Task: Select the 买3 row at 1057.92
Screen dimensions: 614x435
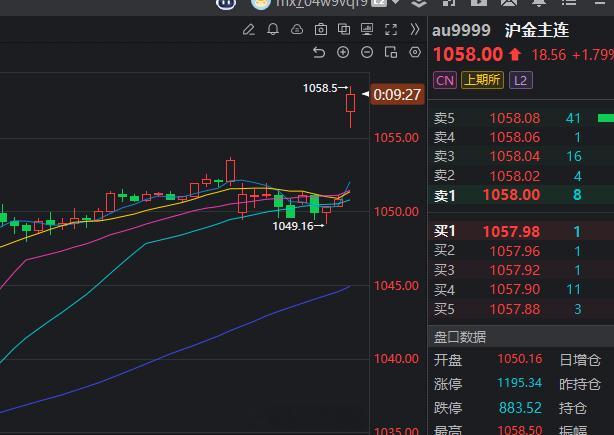Action: 521,270
